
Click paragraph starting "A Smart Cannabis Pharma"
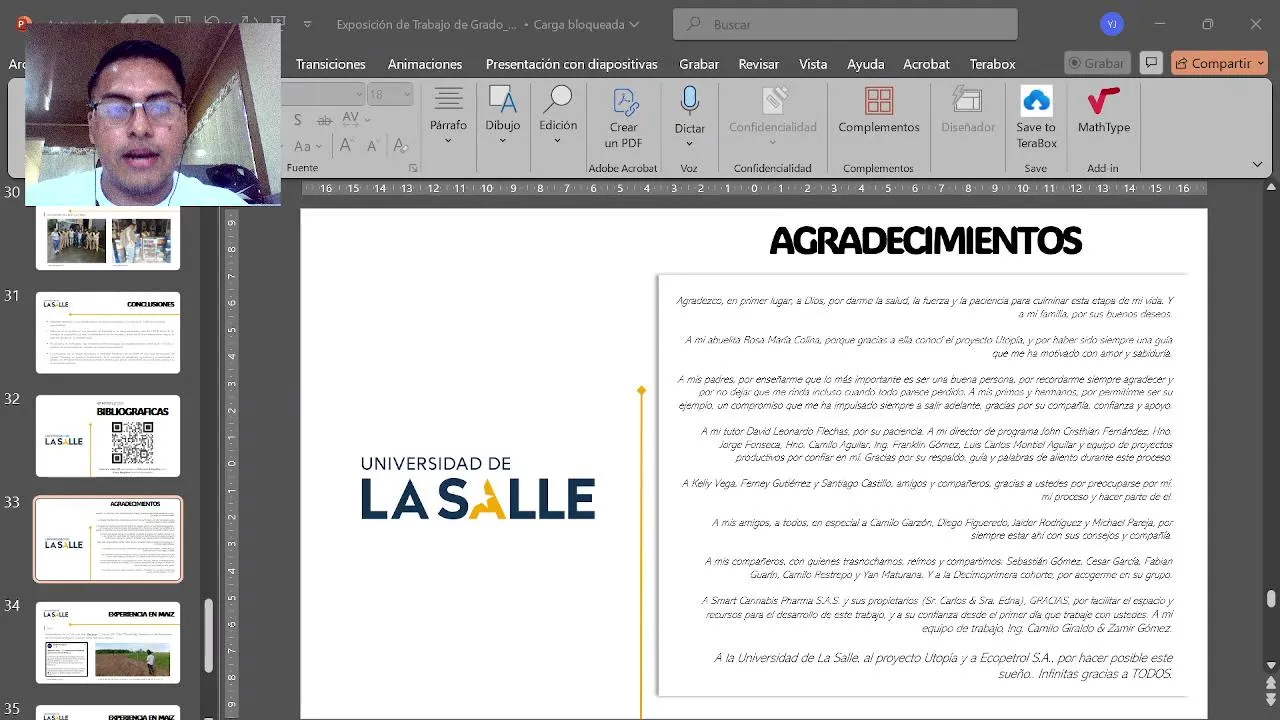pos(937,614)
